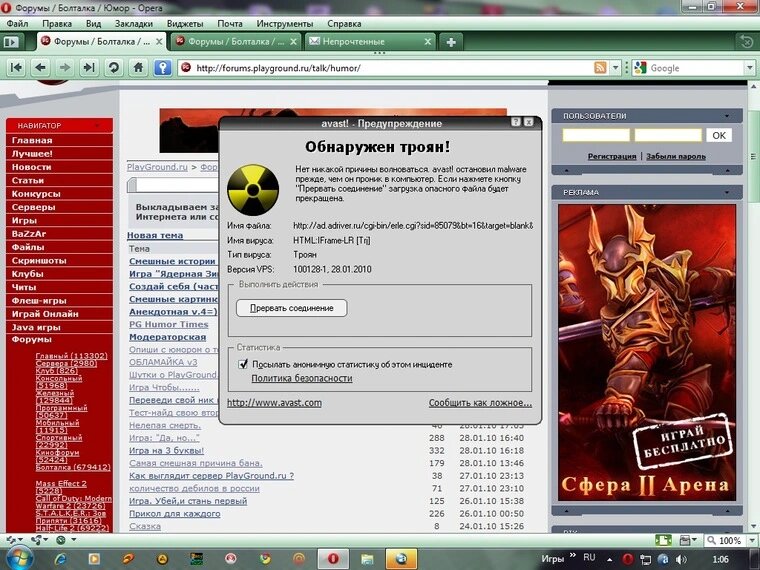Toggle the anonymous statistics checkbox
760x570 pixels.
243,364
